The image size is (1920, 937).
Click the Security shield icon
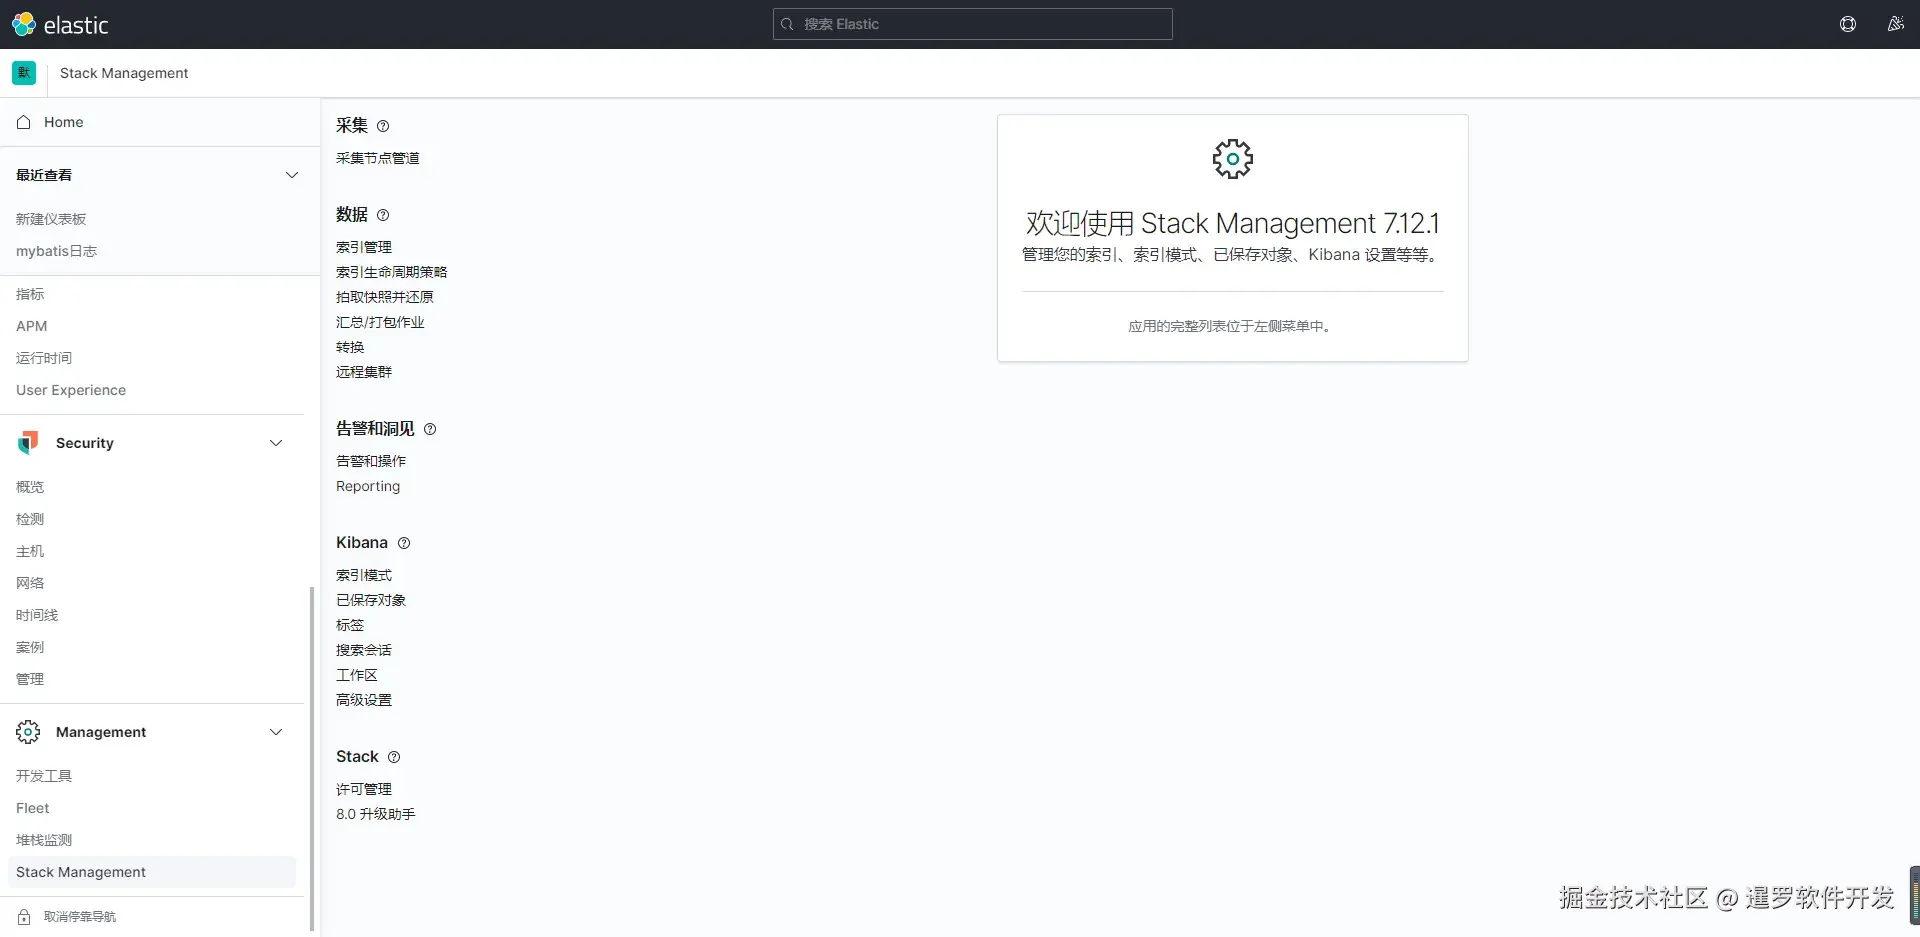[28, 443]
